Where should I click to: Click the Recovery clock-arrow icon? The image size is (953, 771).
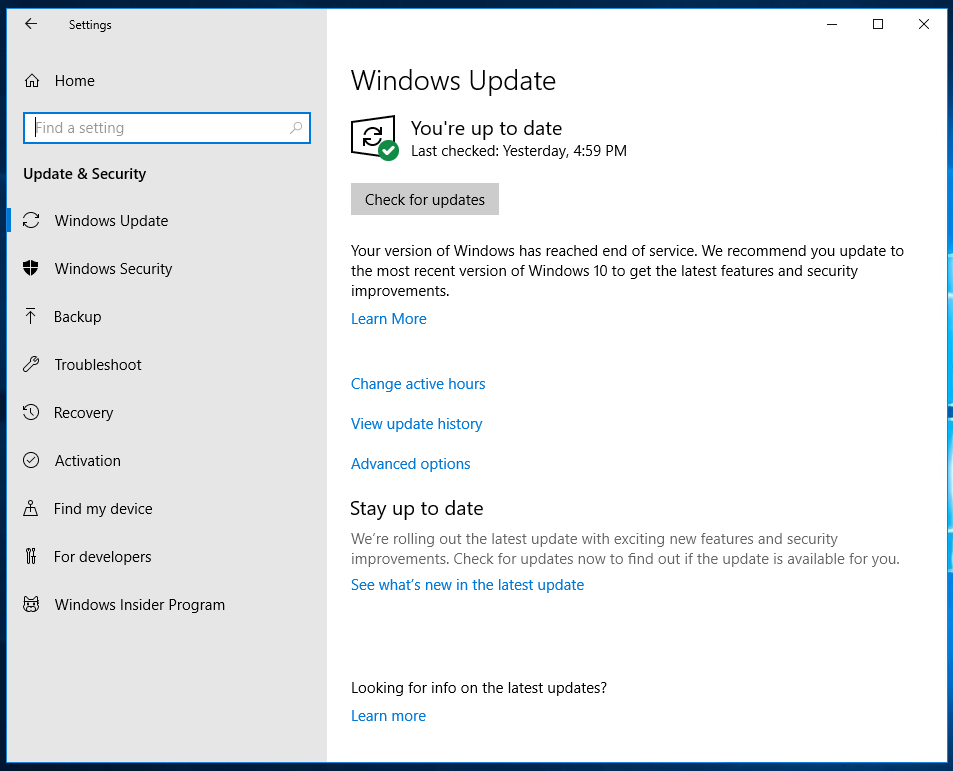[x=31, y=412]
